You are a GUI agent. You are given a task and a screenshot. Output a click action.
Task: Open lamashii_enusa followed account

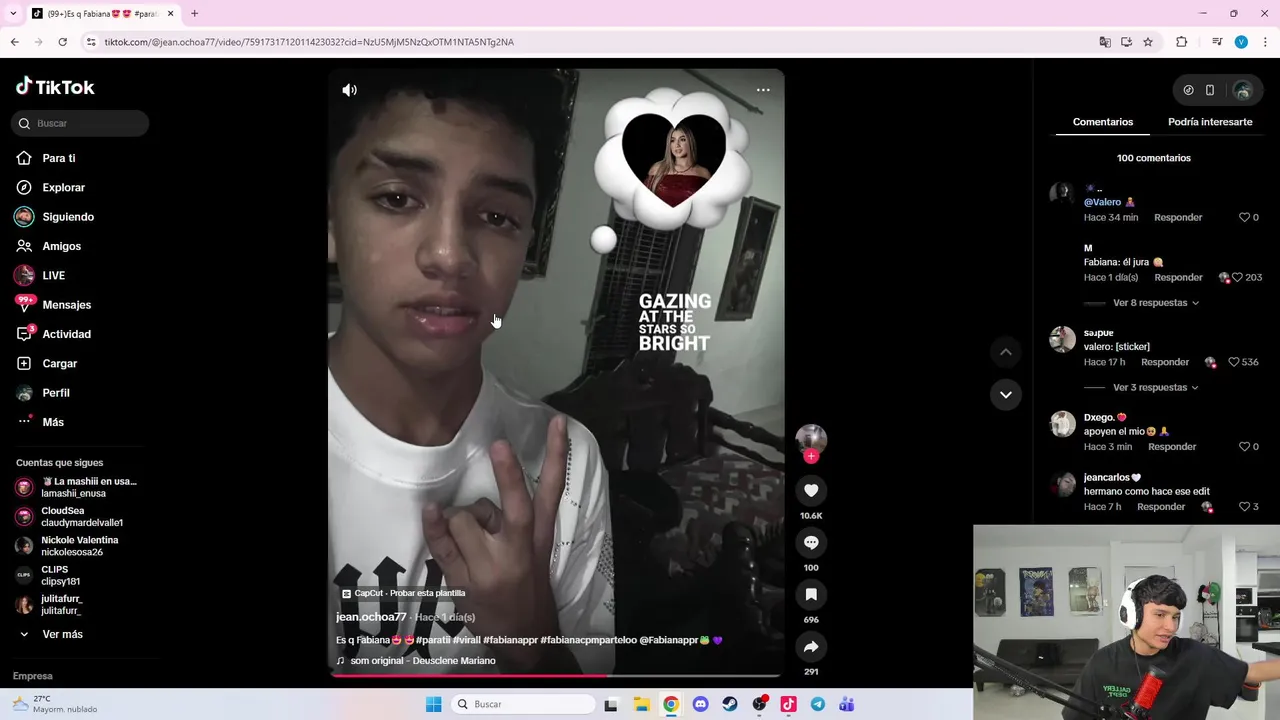(x=77, y=487)
